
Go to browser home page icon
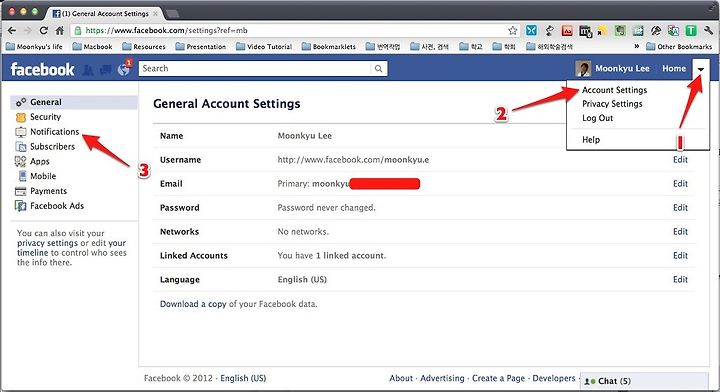pyautogui.click(x=60, y=30)
